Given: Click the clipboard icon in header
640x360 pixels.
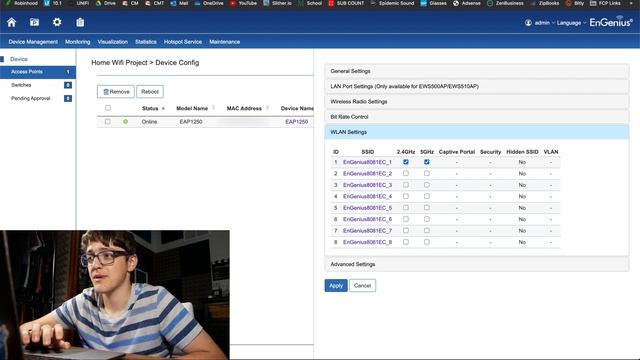Looking at the screenshot, I should 80,22.
